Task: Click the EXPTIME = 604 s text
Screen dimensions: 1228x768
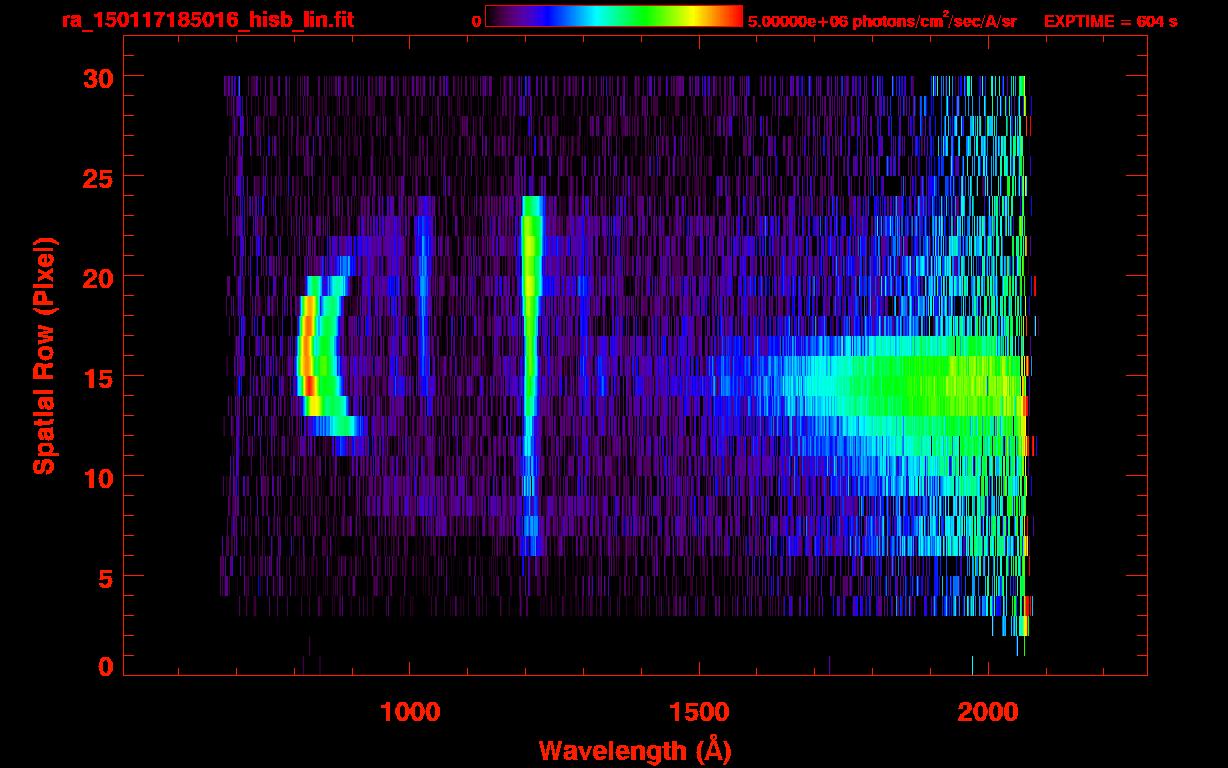Action: (x=1110, y=21)
